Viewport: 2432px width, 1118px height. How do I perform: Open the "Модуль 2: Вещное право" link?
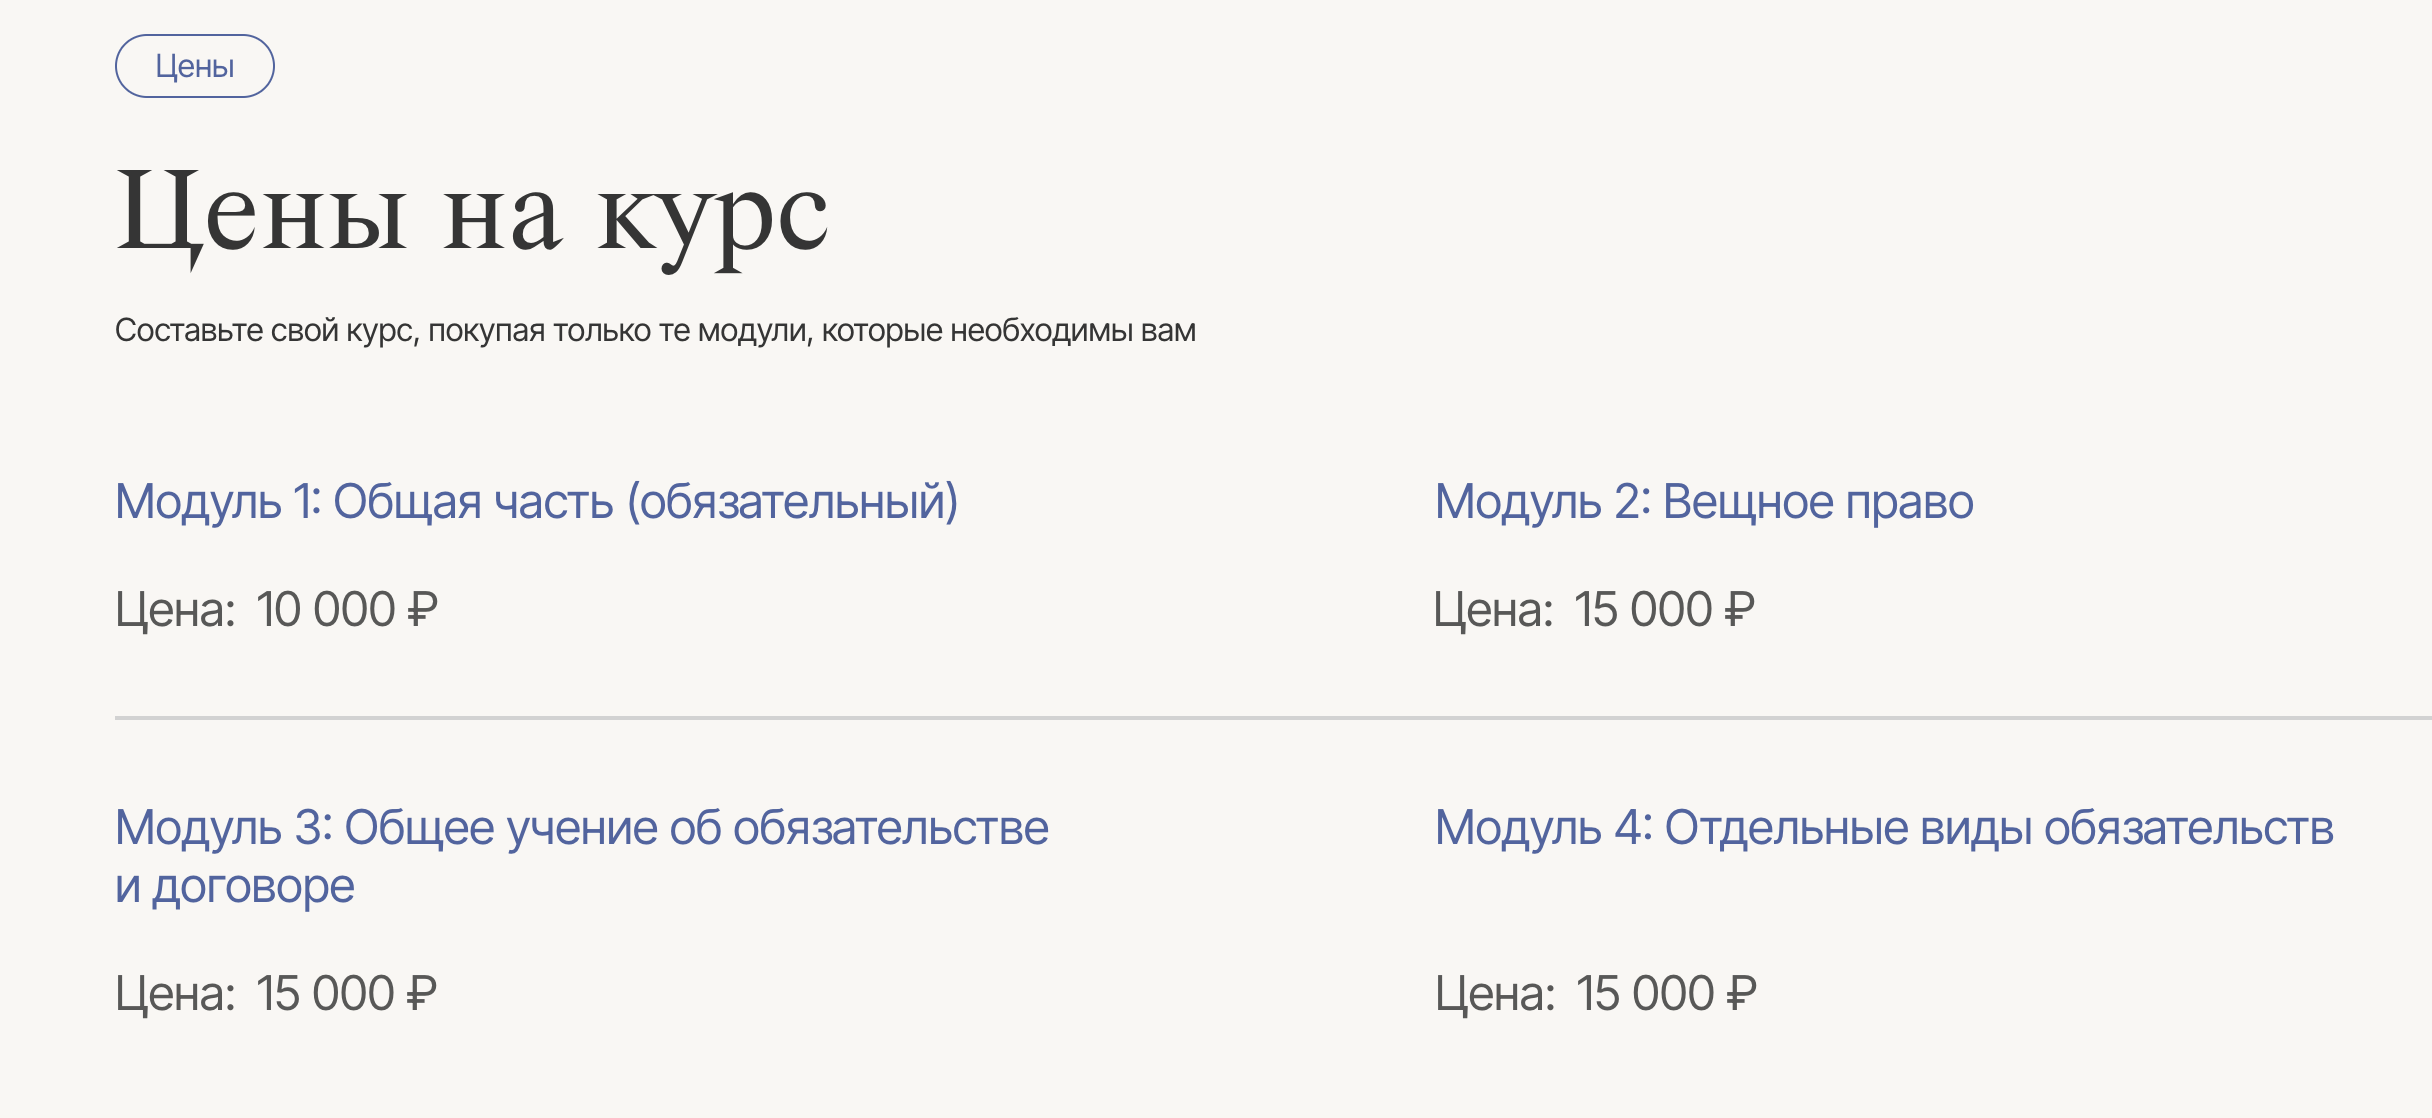tap(1703, 501)
